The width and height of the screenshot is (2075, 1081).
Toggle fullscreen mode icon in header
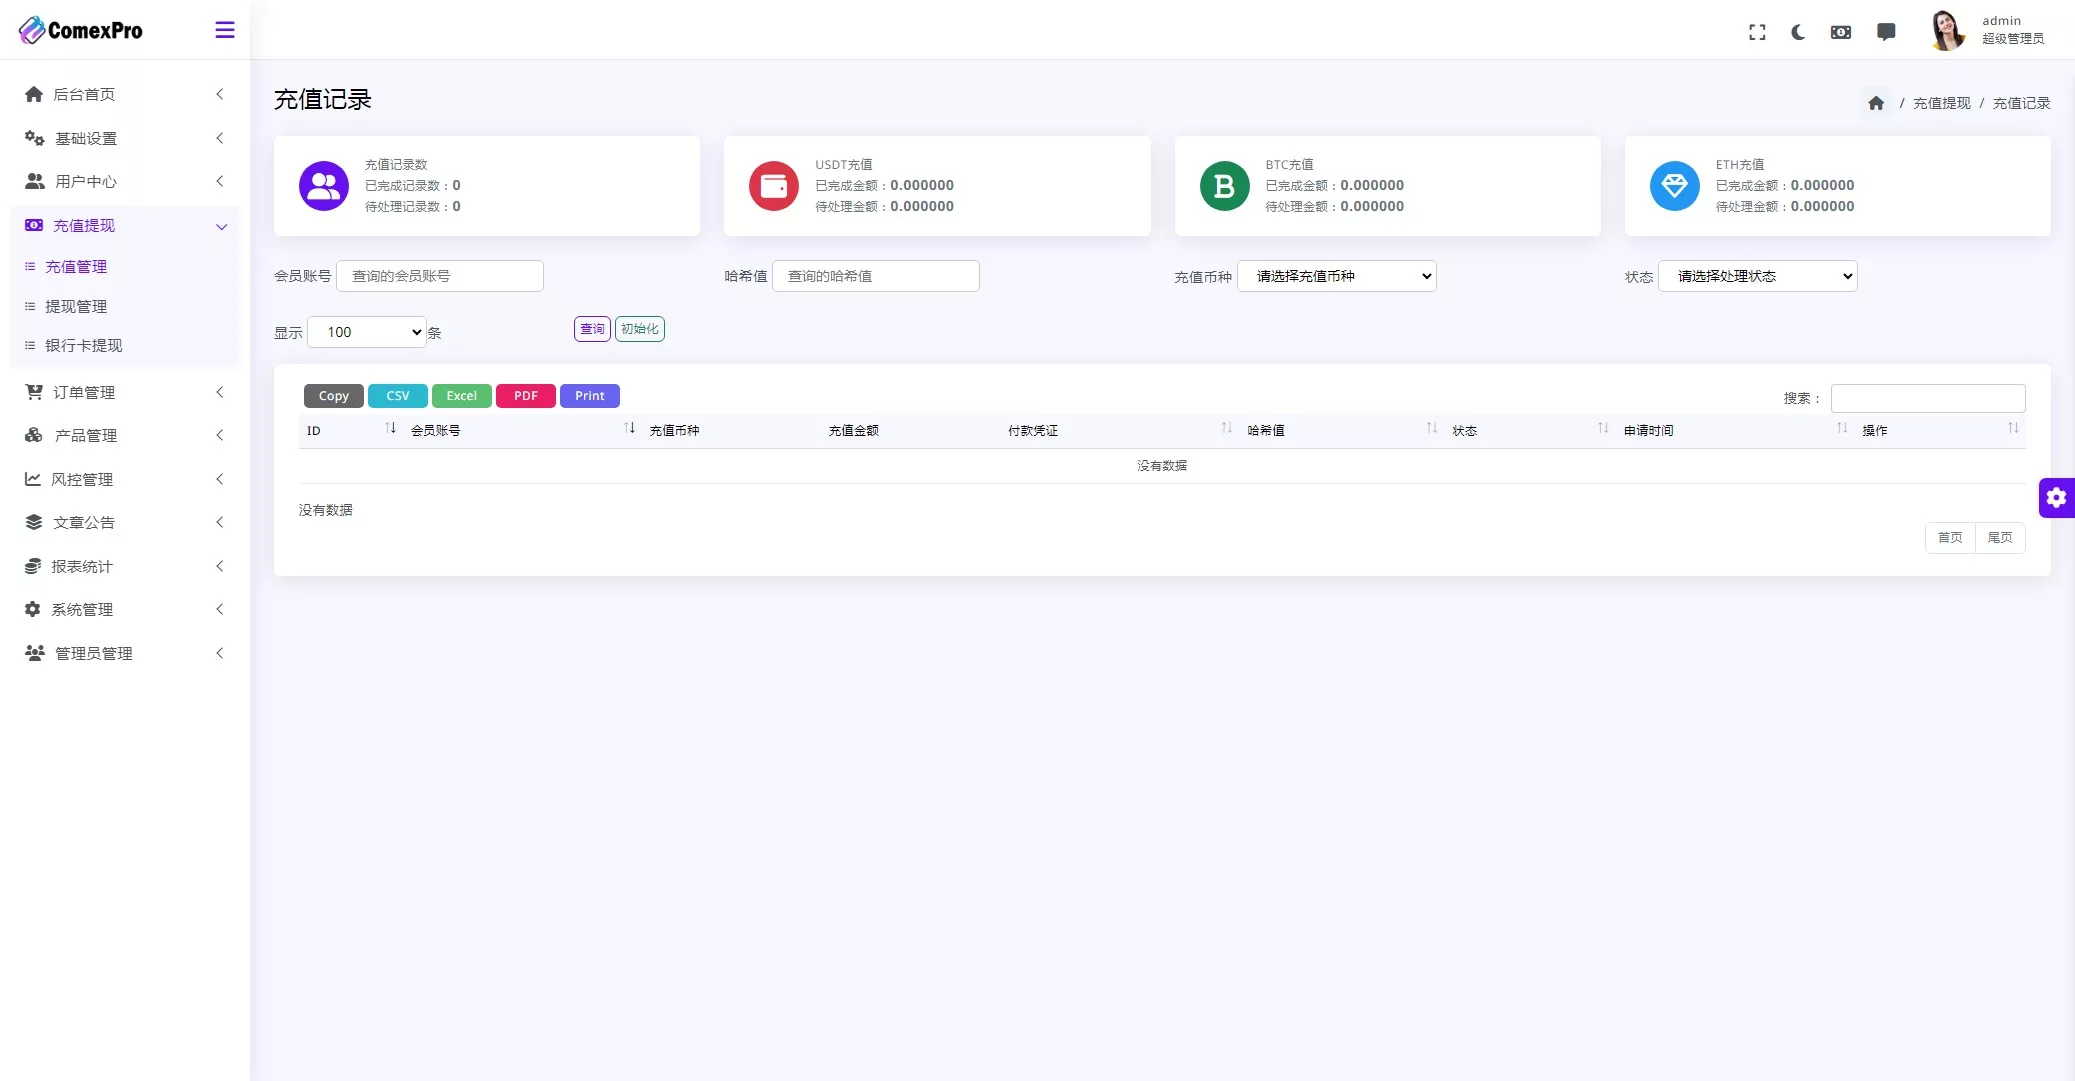[1757, 32]
